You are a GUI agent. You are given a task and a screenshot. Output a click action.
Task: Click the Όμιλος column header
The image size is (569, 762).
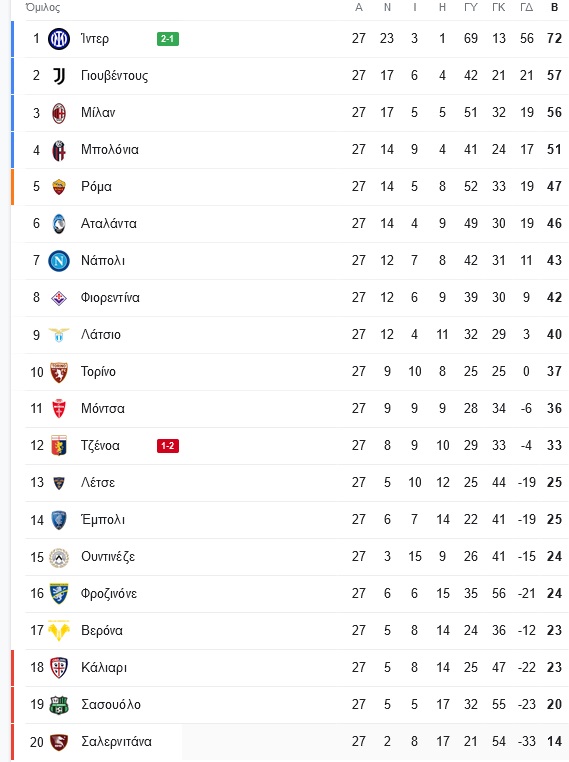pos(43,7)
